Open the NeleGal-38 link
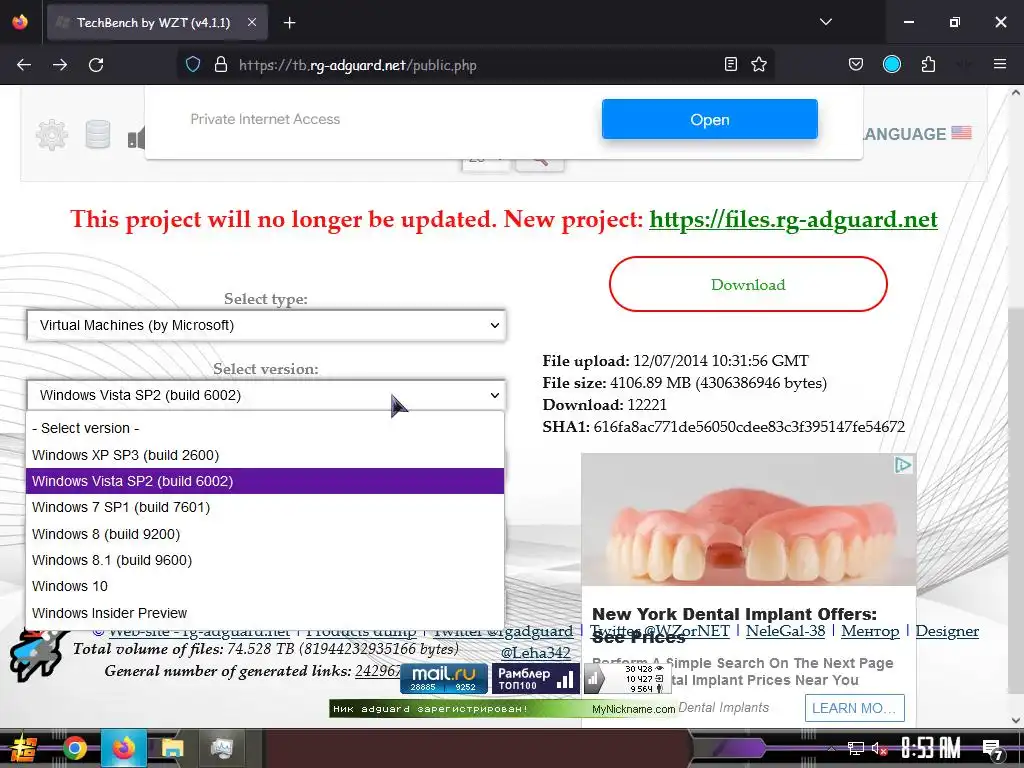Image resolution: width=1024 pixels, height=768 pixels. coord(786,631)
